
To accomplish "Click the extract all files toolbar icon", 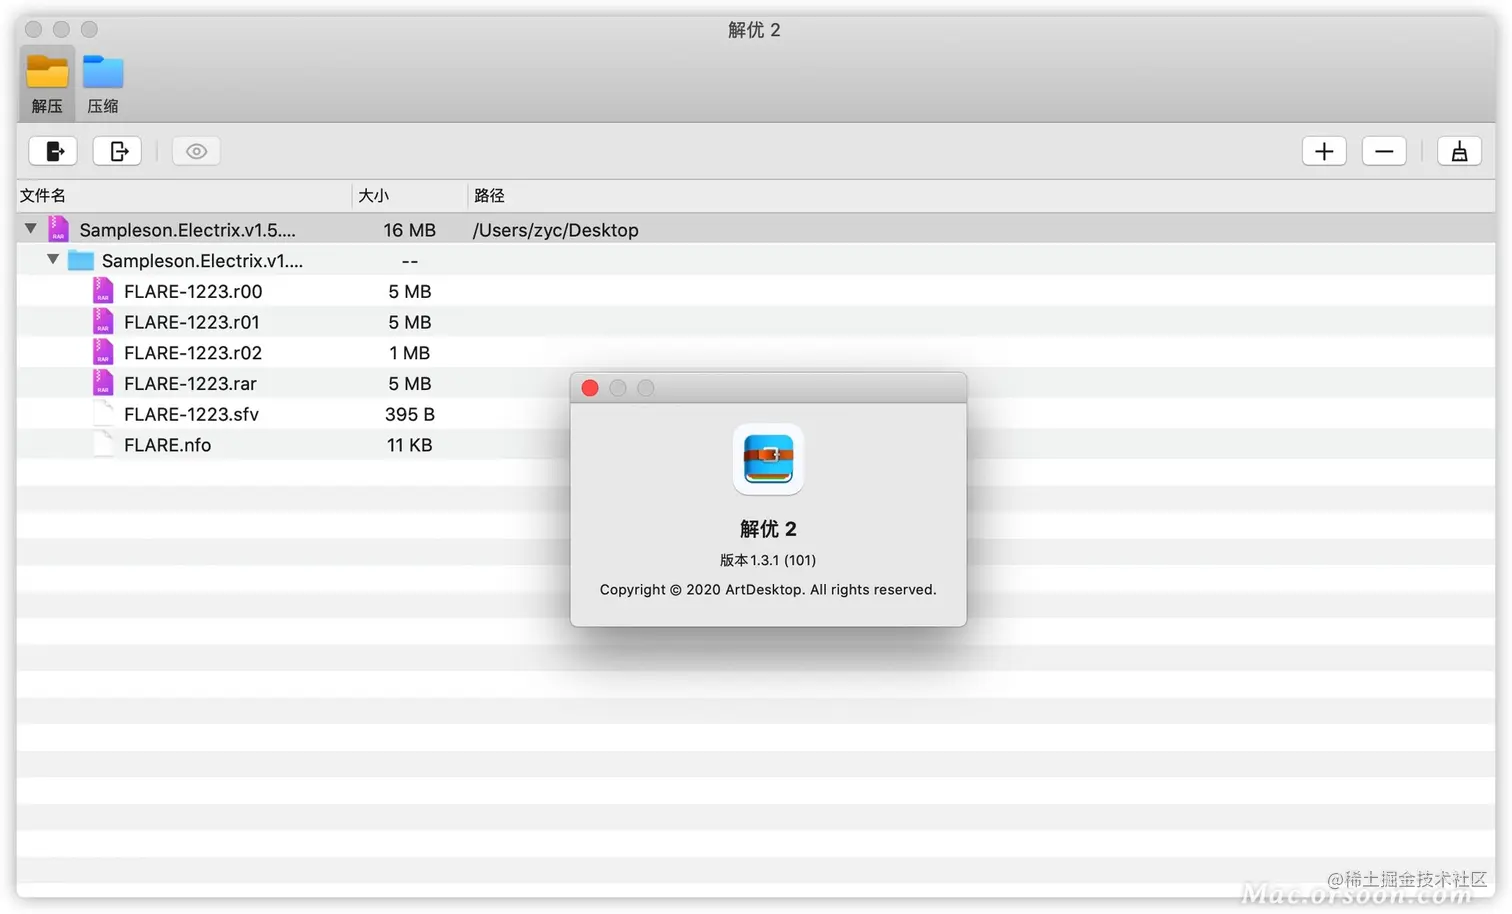I will pos(54,151).
